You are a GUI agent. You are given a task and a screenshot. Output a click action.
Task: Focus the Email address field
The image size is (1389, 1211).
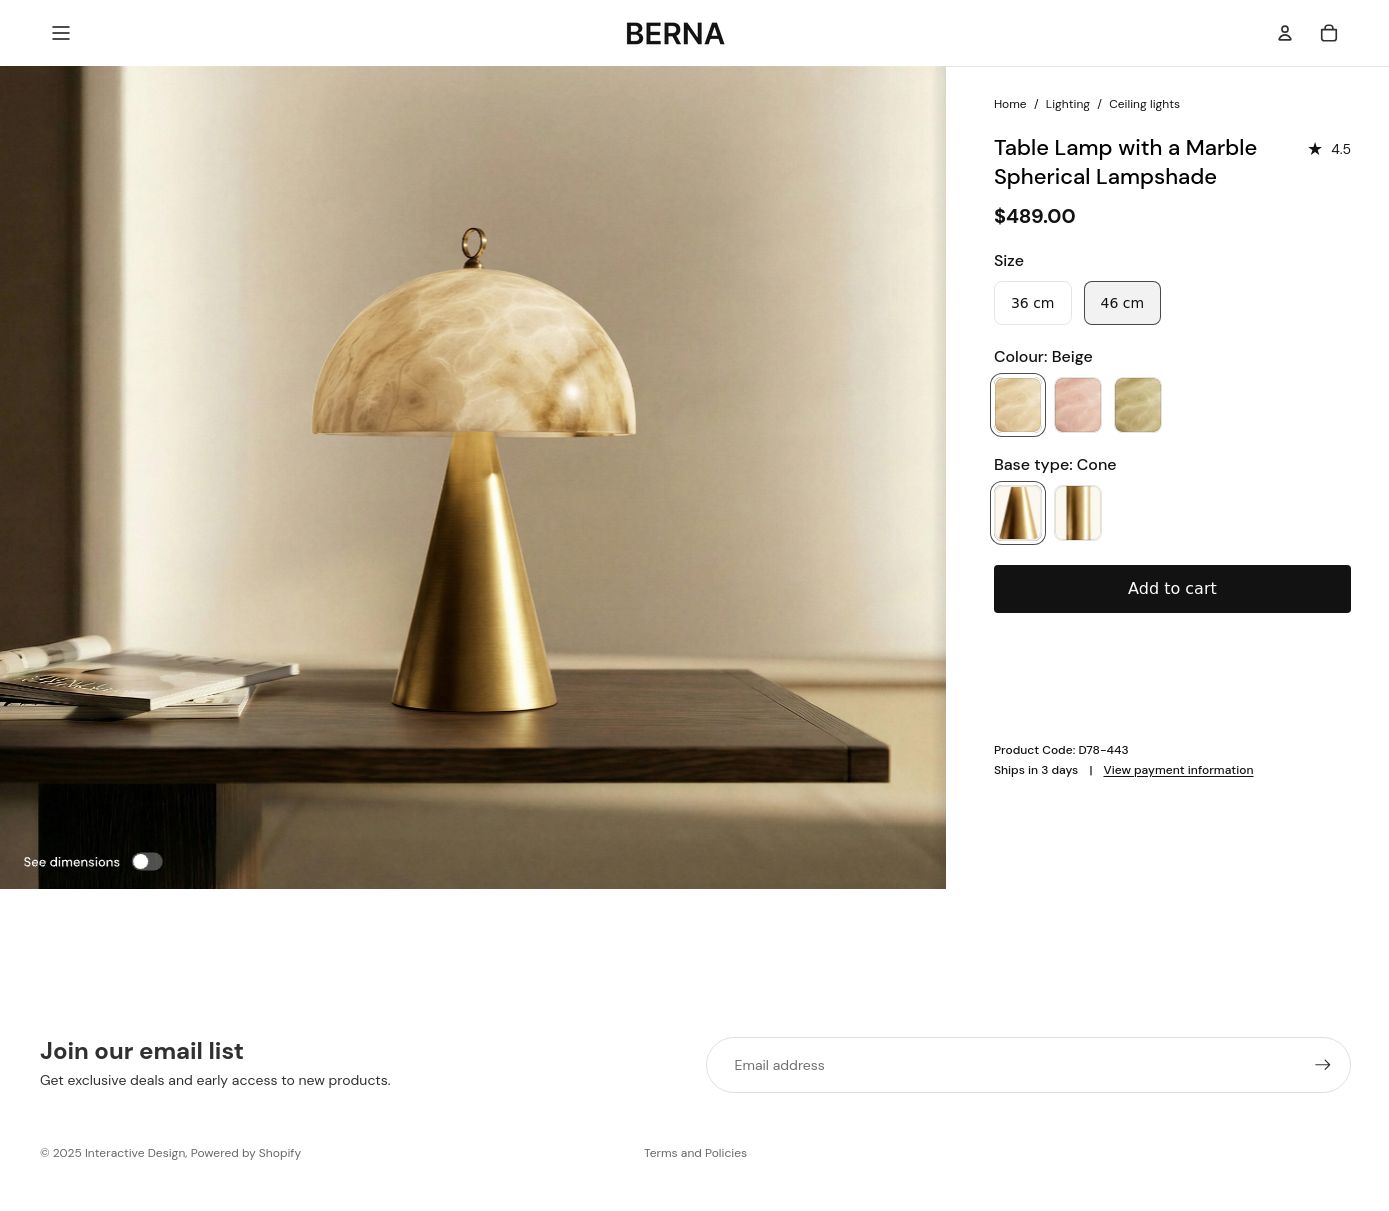(x=1010, y=1065)
